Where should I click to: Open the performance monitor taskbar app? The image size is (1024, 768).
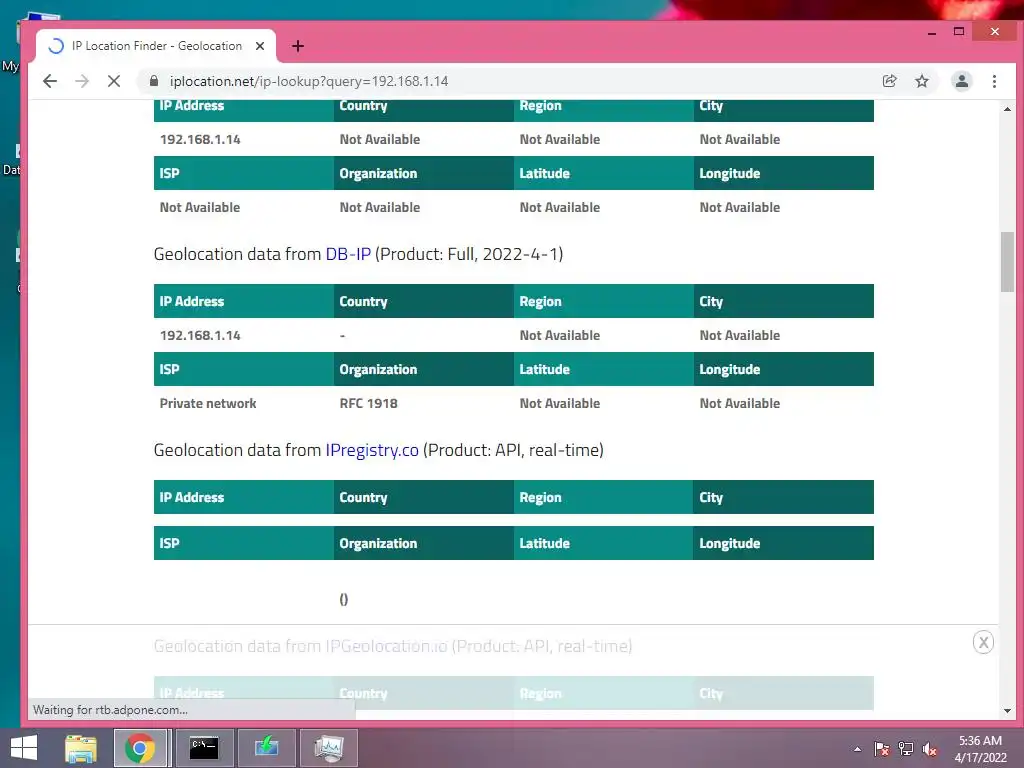(328, 748)
